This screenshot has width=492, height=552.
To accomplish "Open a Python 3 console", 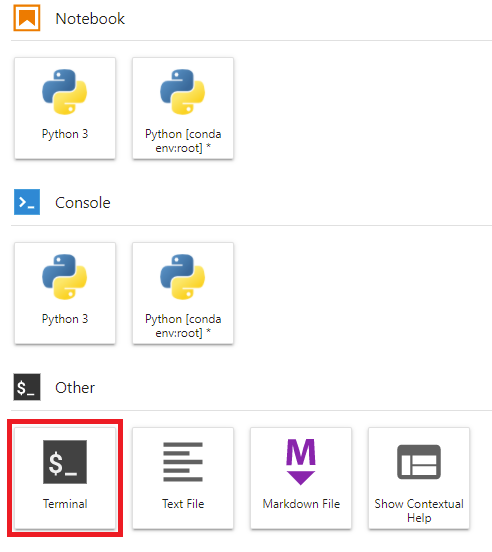I will [65, 293].
